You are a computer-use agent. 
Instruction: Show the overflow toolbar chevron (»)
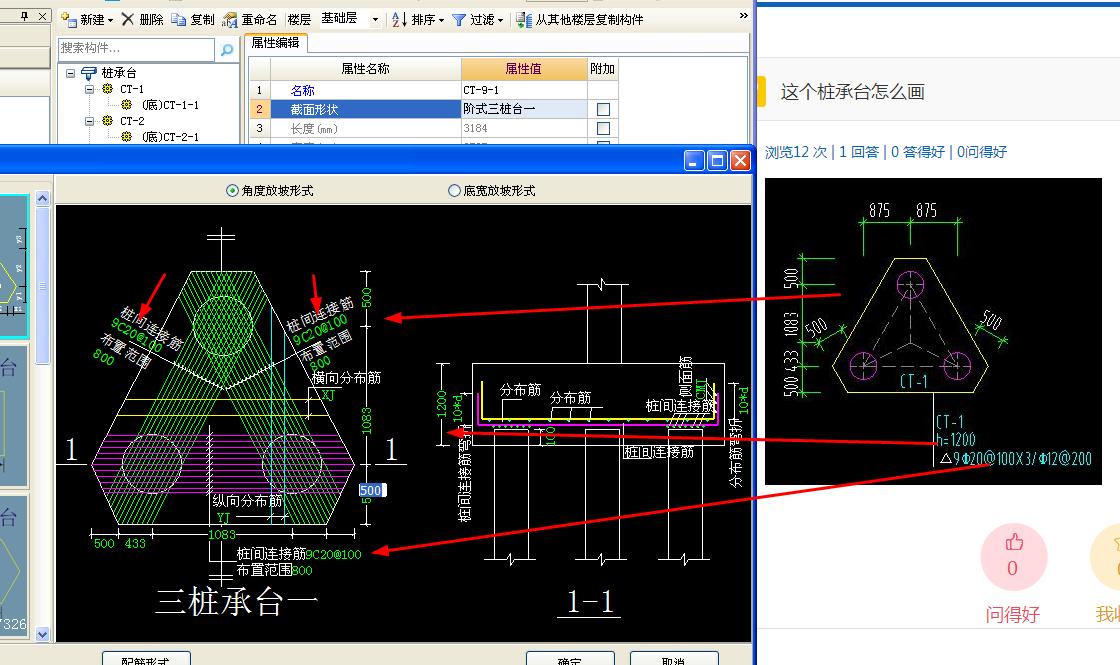coord(744,16)
